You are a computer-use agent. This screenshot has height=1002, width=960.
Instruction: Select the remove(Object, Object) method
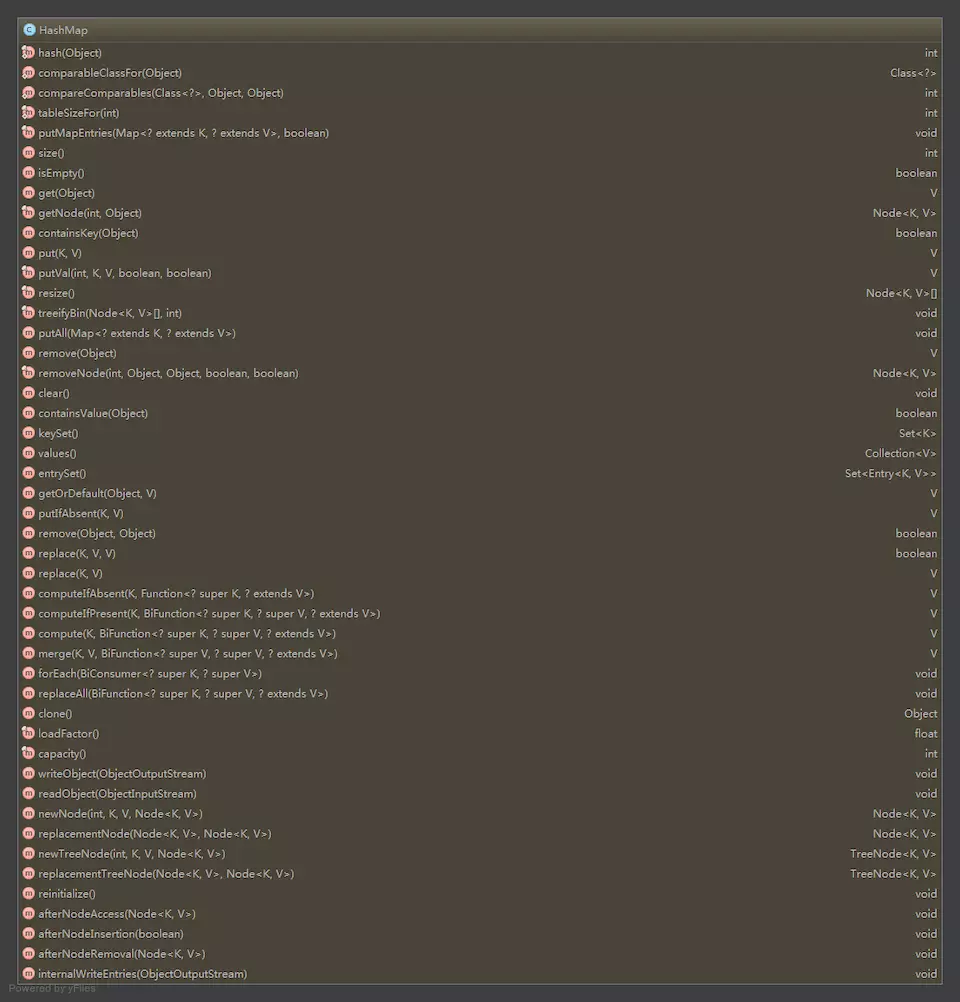click(97, 534)
